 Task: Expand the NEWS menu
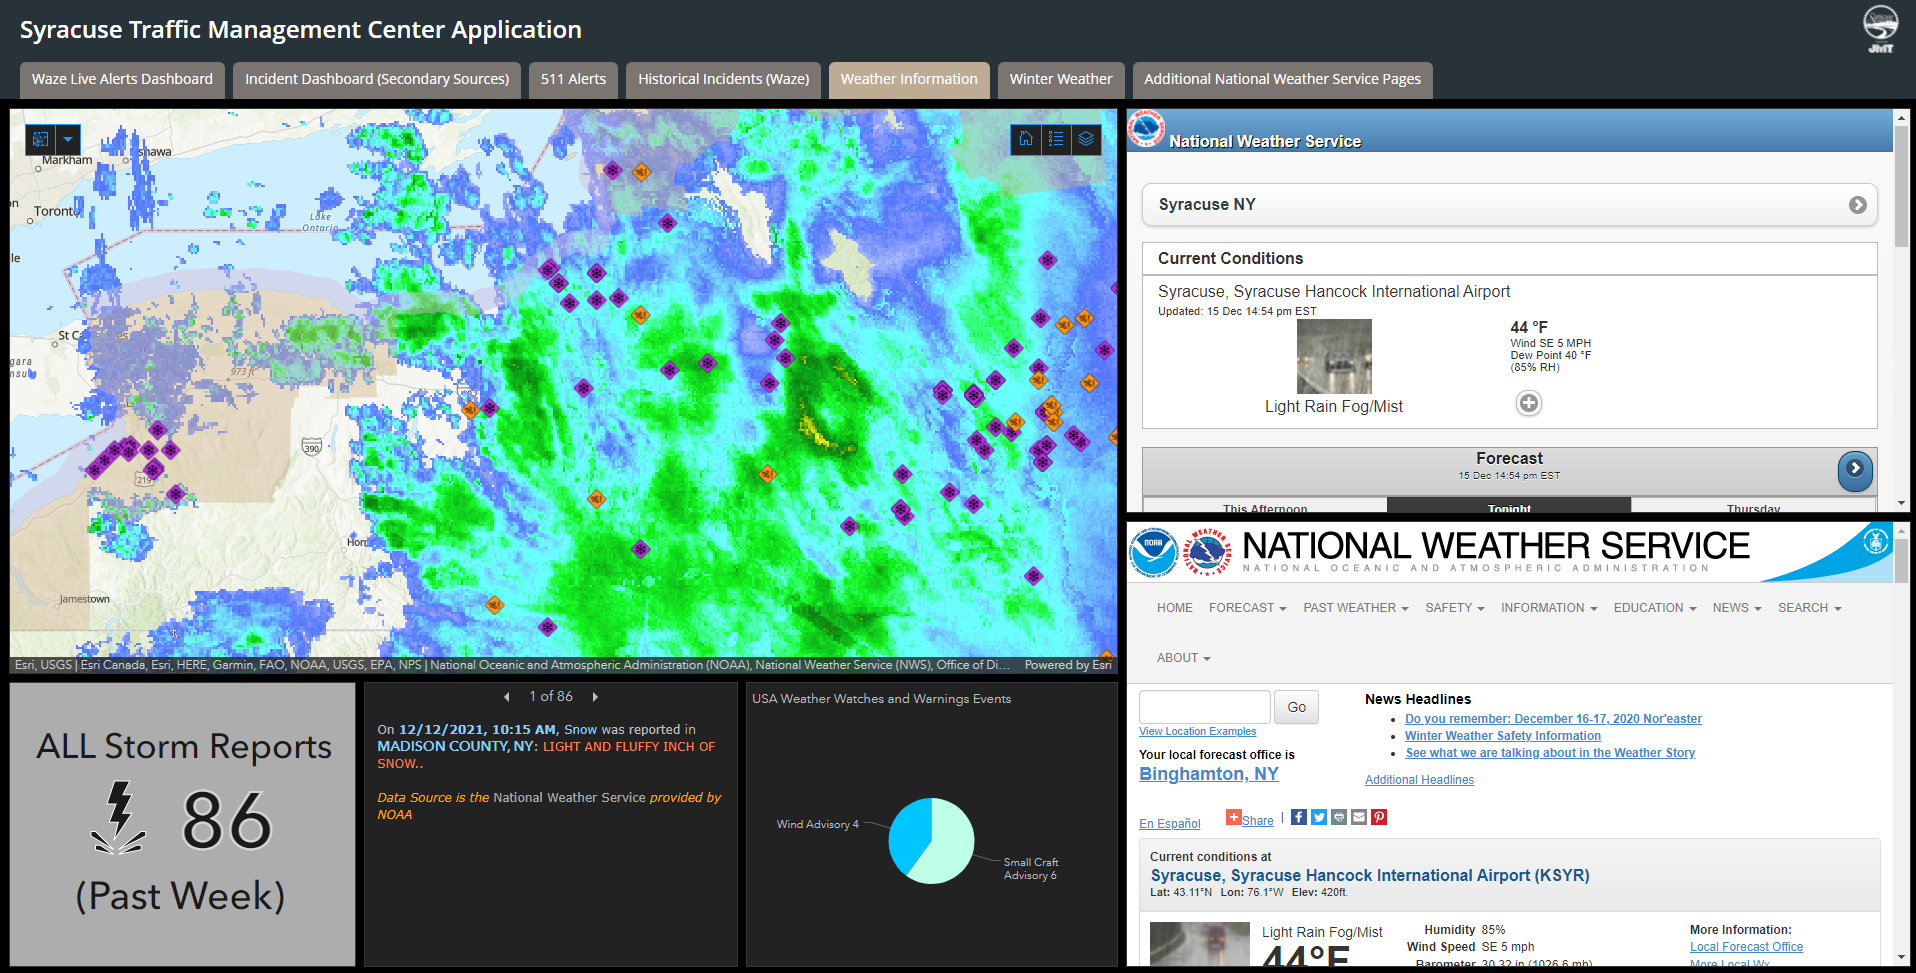click(1737, 608)
